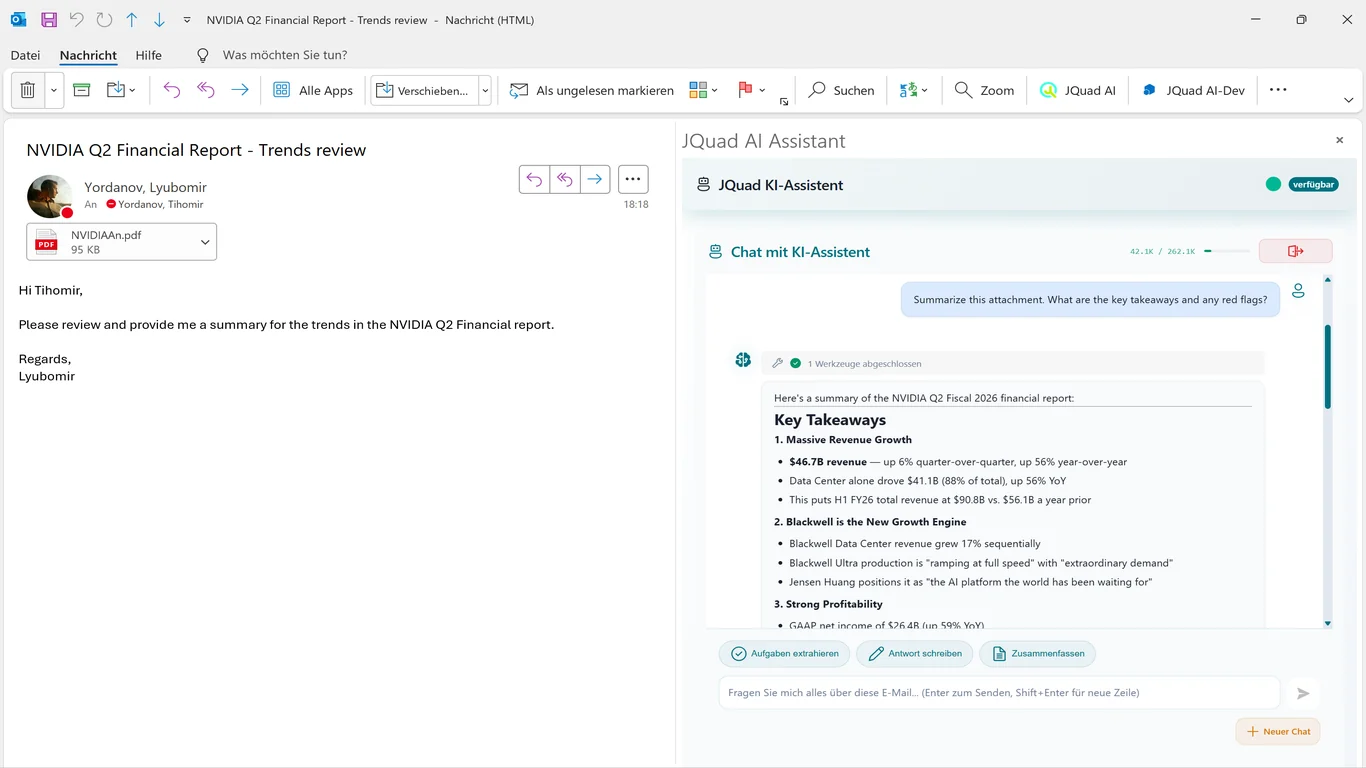This screenshot has width=1366, height=768.
Task: Click sender photo of Lyubomir Yordanov
Action: [x=50, y=196]
